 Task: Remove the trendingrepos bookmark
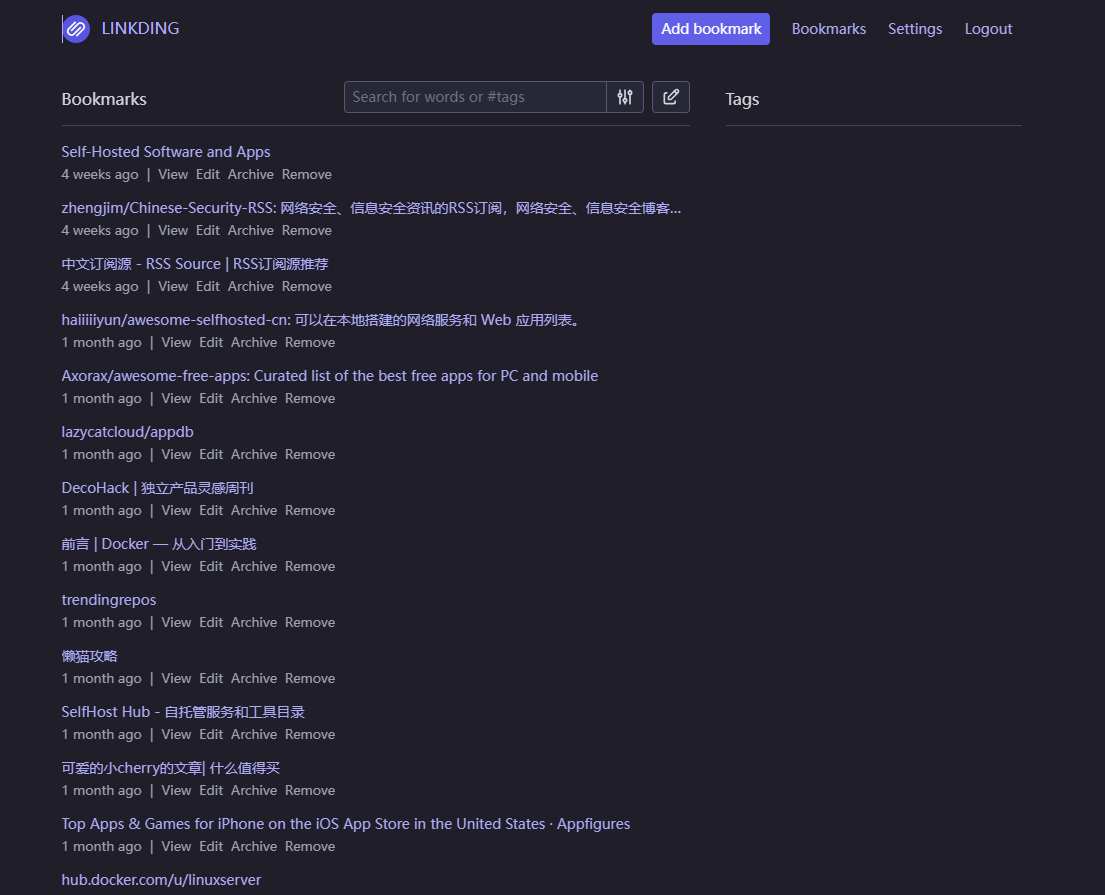[x=310, y=622]
